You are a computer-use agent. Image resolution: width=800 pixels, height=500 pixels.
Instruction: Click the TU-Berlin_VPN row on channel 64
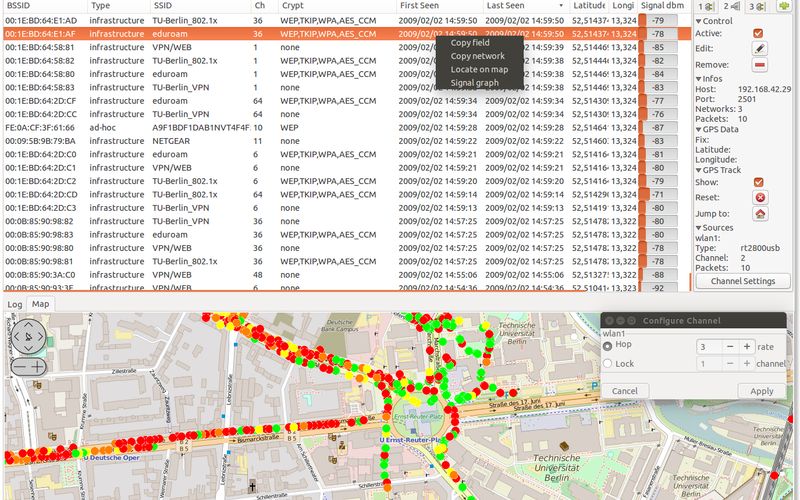346,114
